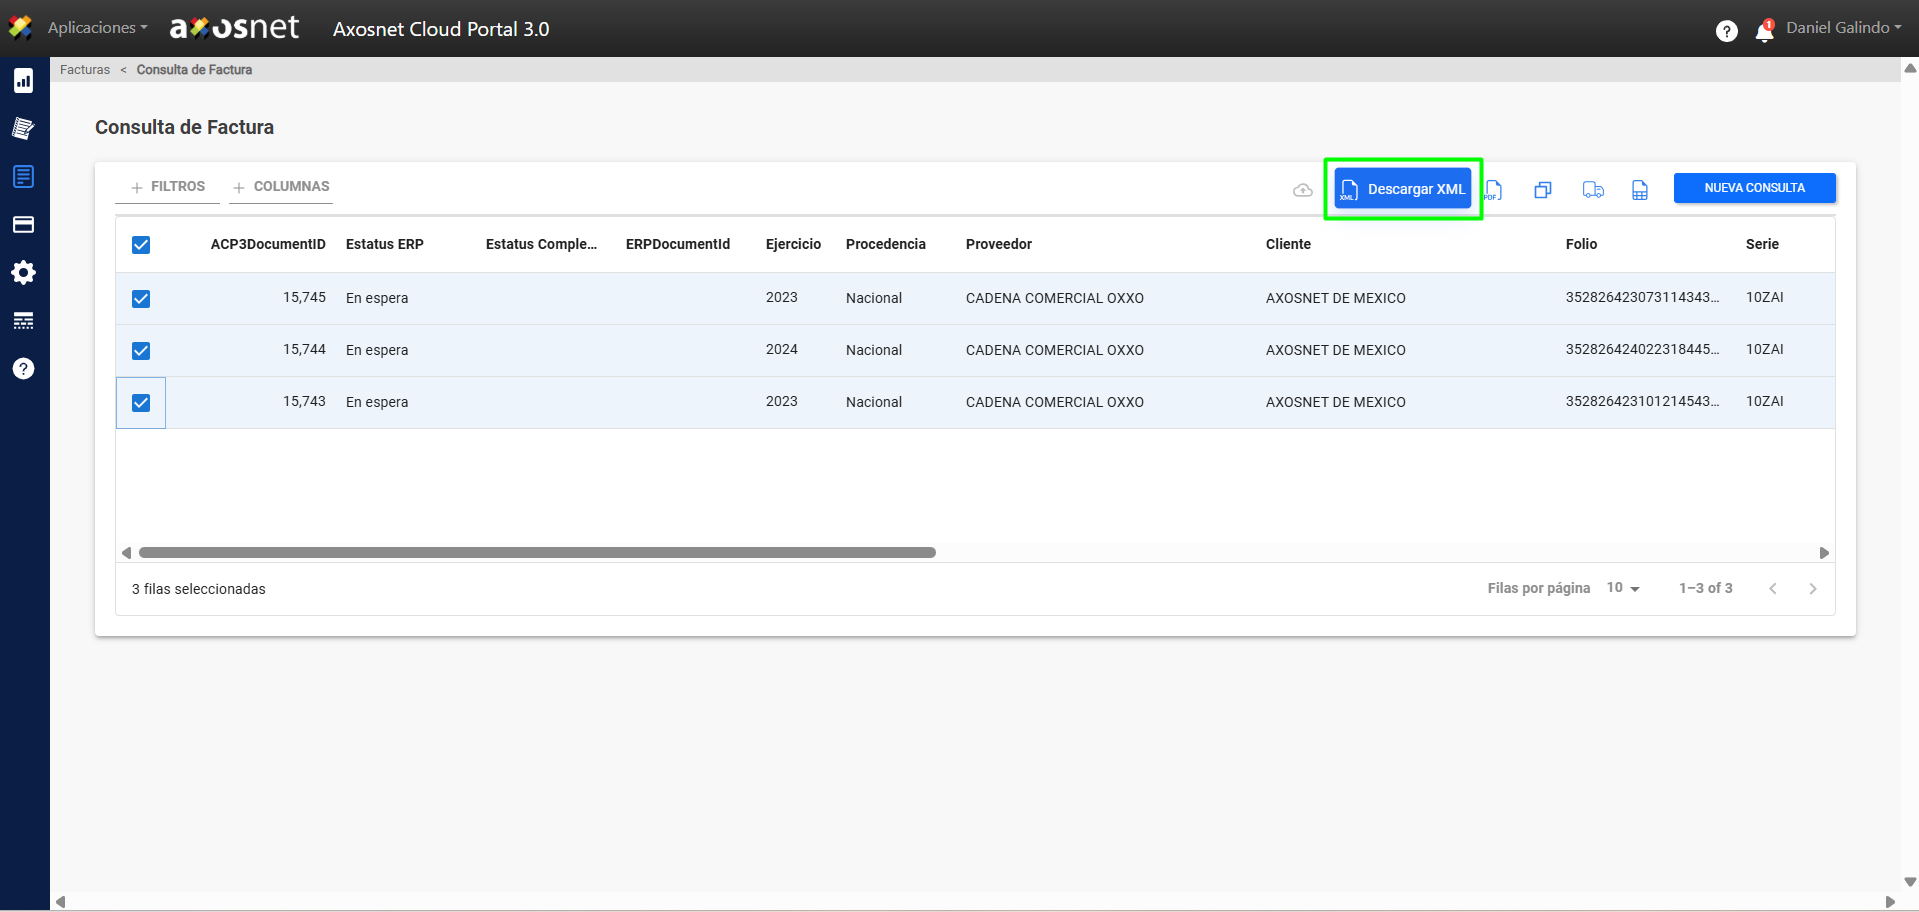Click the PDF download icon
Screen dimensions: 1919x912
tap(1493, 190)
